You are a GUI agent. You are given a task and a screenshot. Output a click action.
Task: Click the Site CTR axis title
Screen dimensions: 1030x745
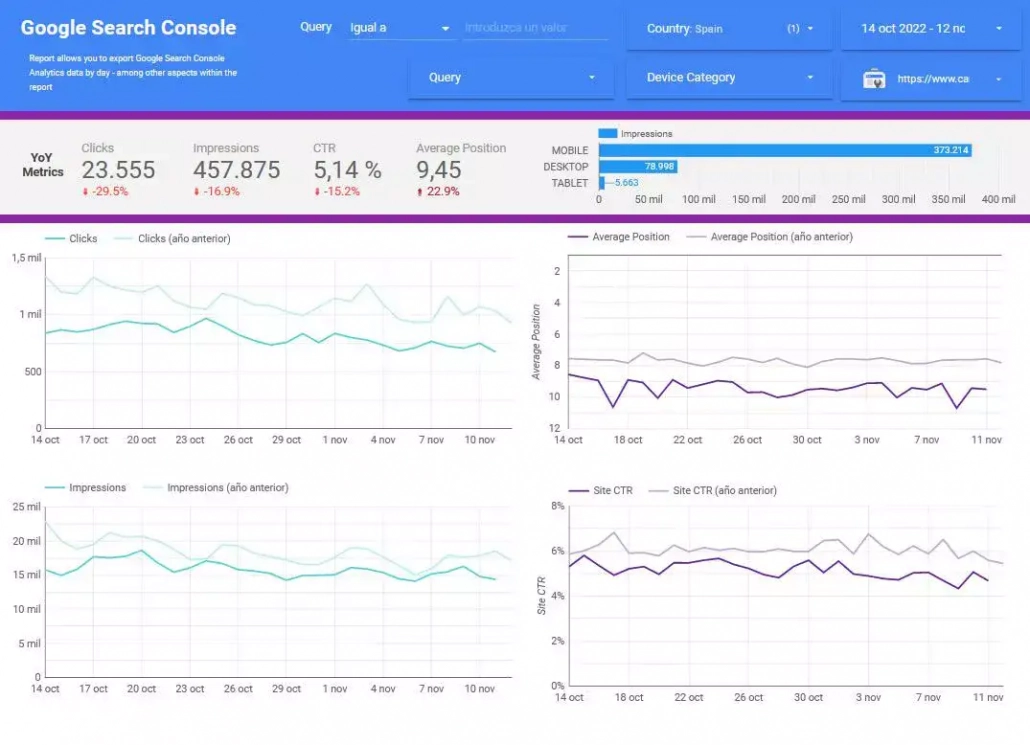[541, 595]
